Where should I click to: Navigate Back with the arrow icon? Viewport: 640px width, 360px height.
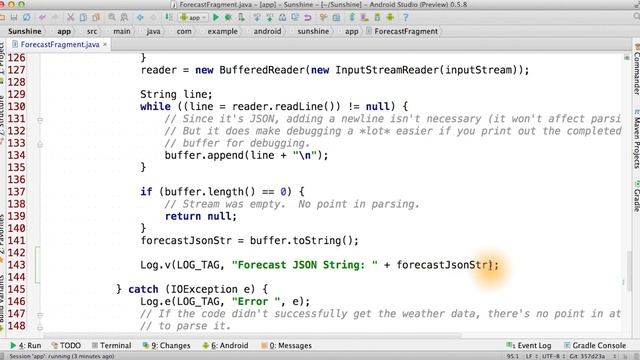click(140, 18)
